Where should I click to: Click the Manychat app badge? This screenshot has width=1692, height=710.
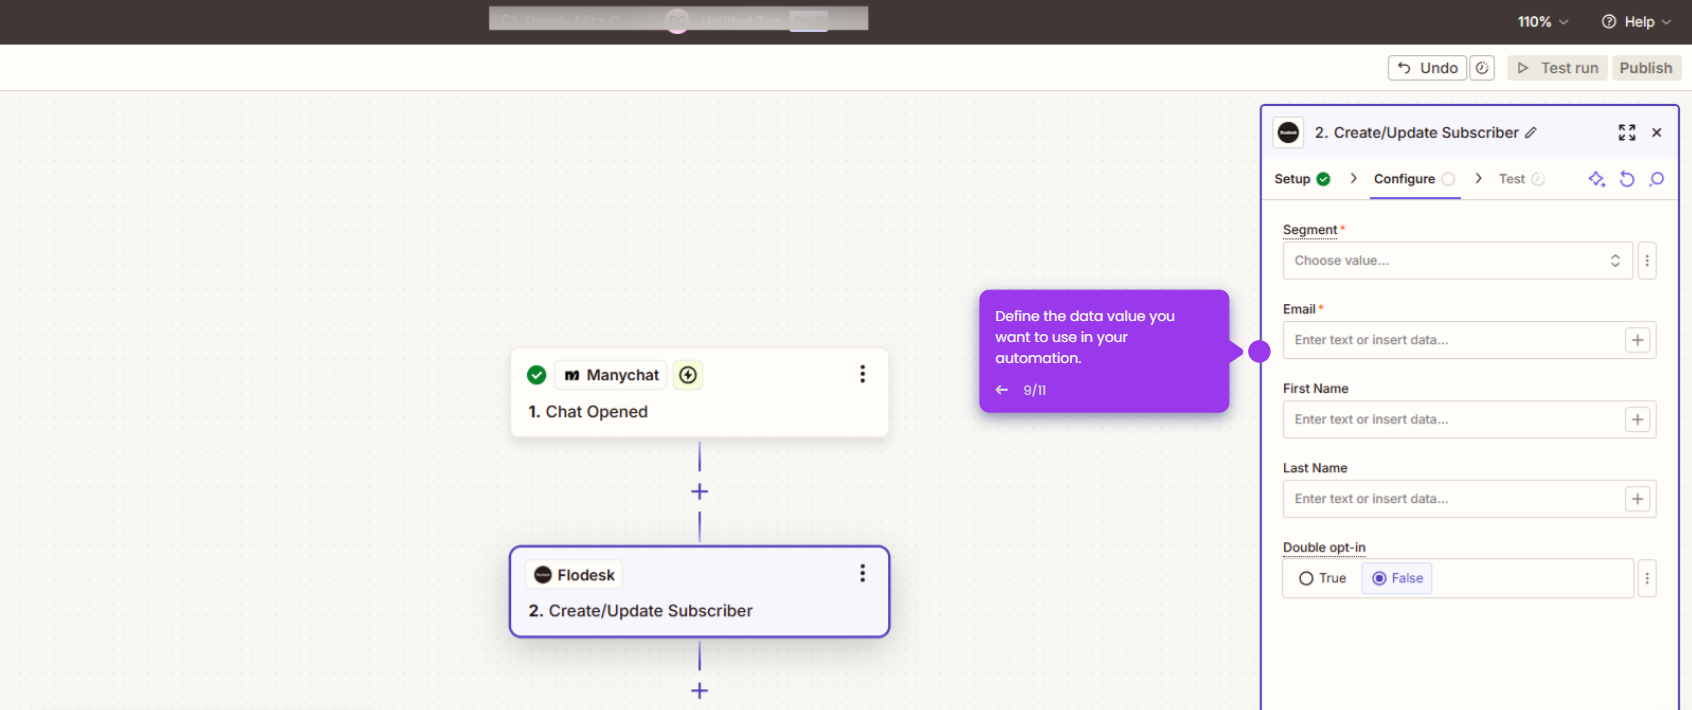612,375
